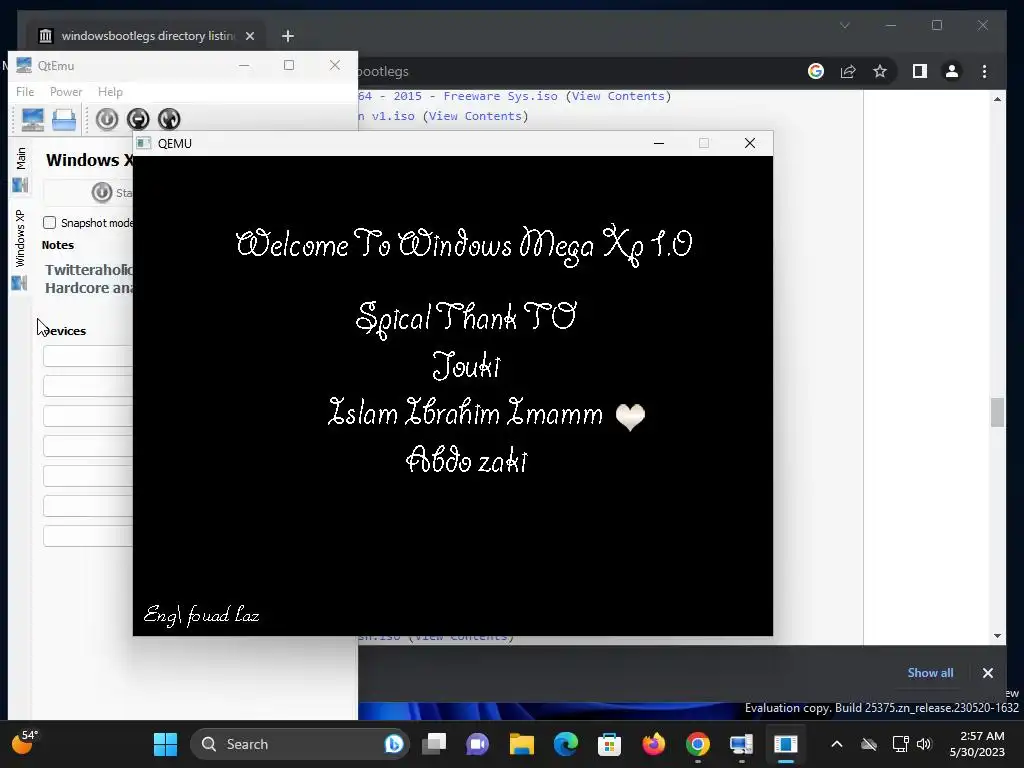Click the restart machine icon in QtEmu toolbar

pyautogui.click(x=168, y=119)
